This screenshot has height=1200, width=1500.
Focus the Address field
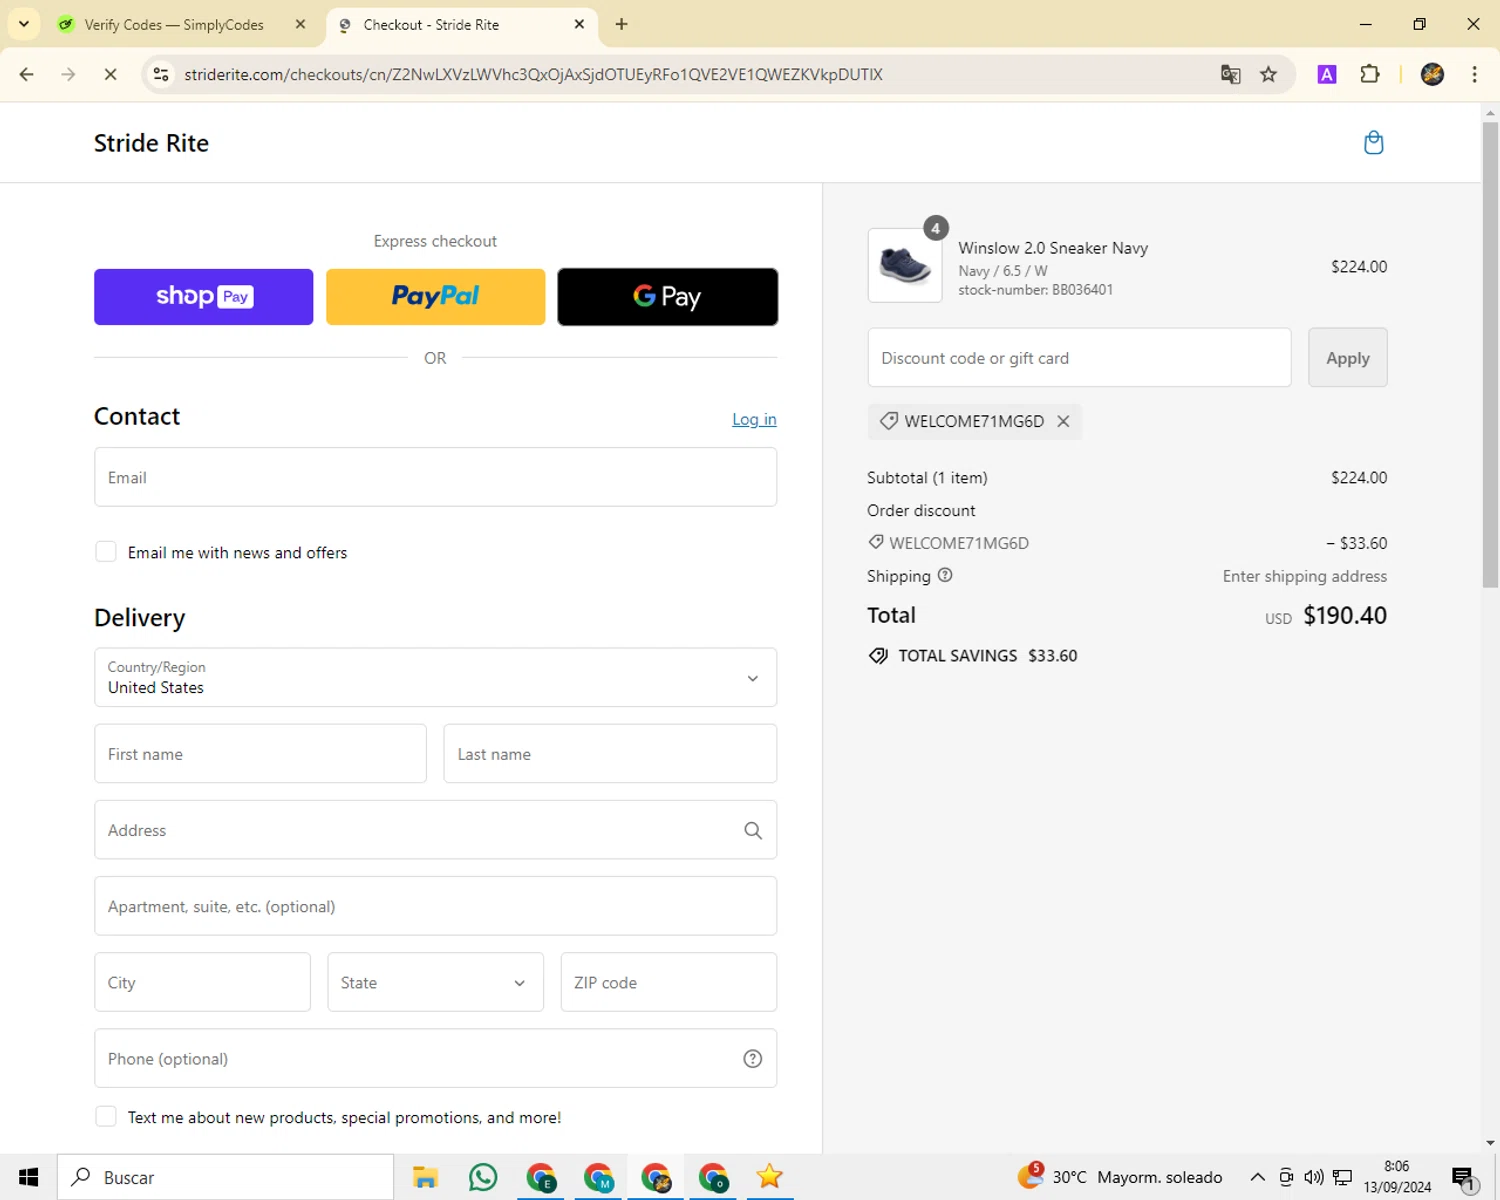(435, 830)
